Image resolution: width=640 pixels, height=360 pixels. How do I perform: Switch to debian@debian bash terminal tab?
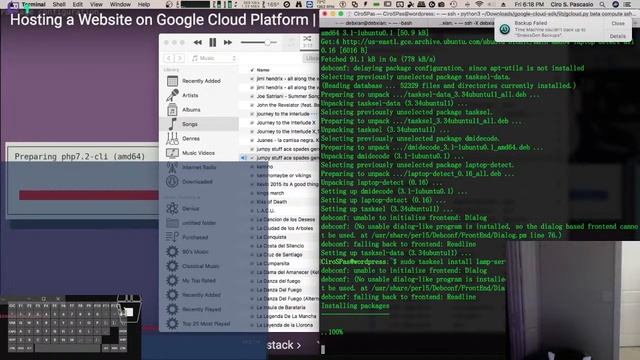[379, 23]
